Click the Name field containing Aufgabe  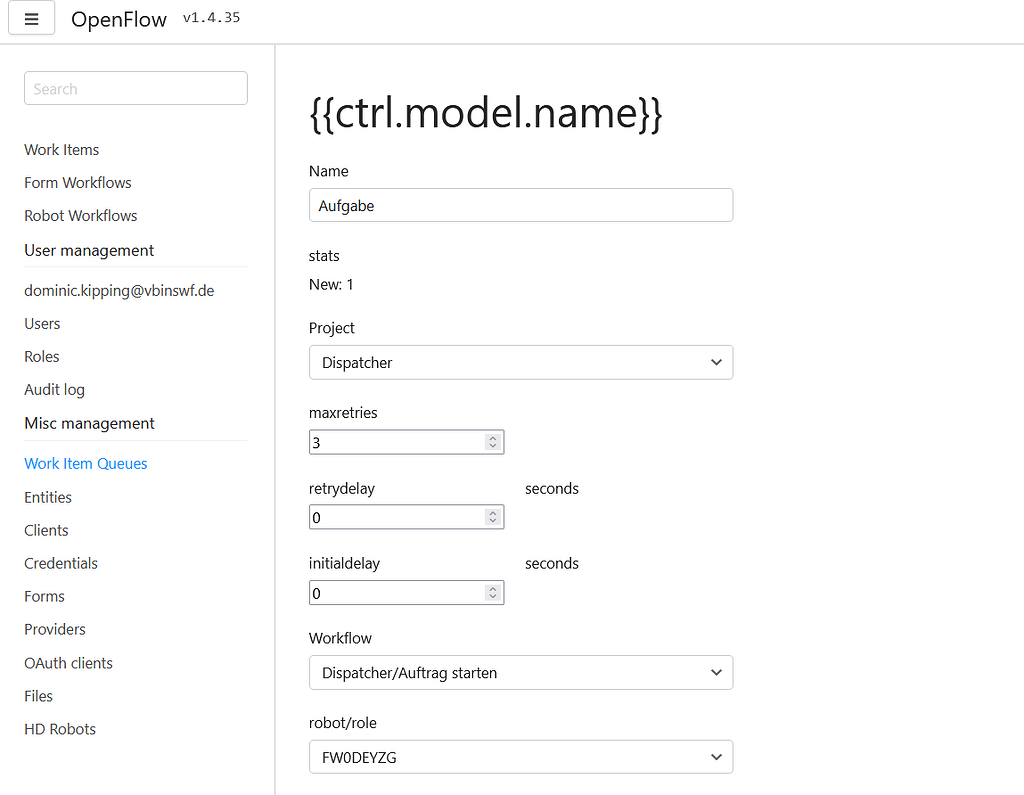(520, 204)
